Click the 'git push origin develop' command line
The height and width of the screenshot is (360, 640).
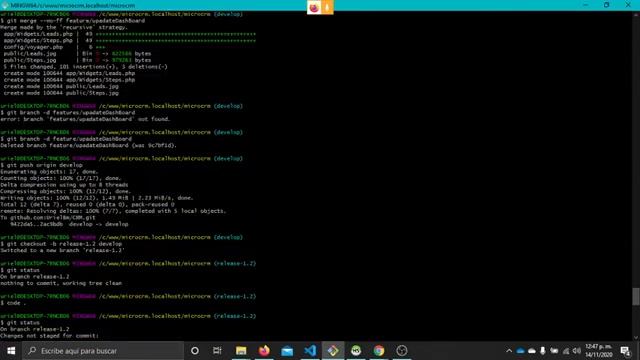tap(42, 165)
